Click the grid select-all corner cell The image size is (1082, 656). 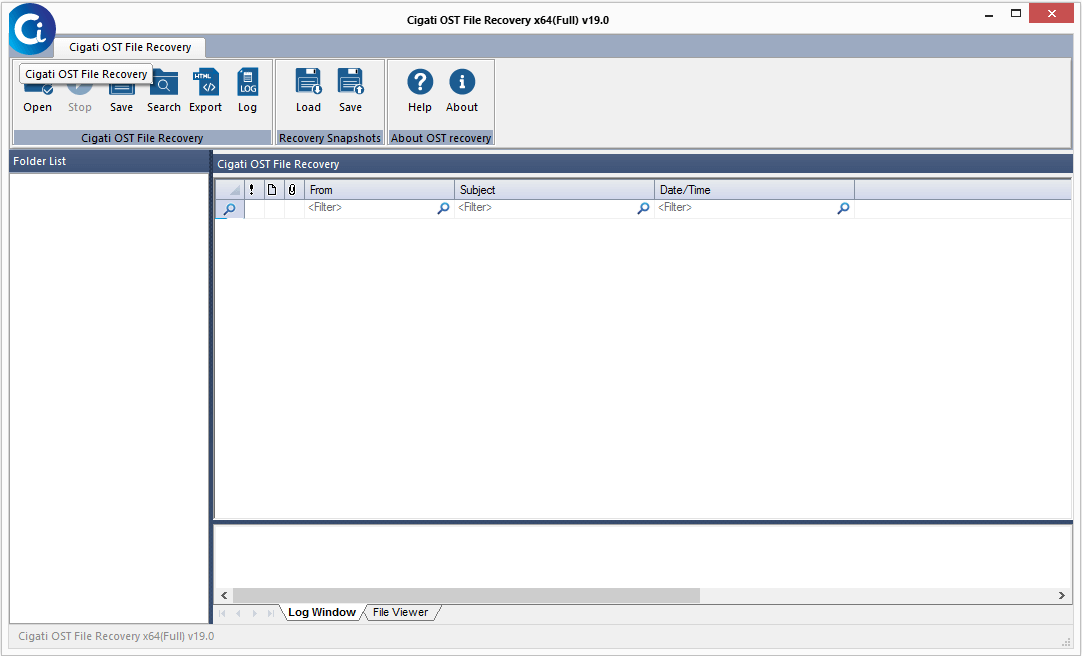(230, 190)
